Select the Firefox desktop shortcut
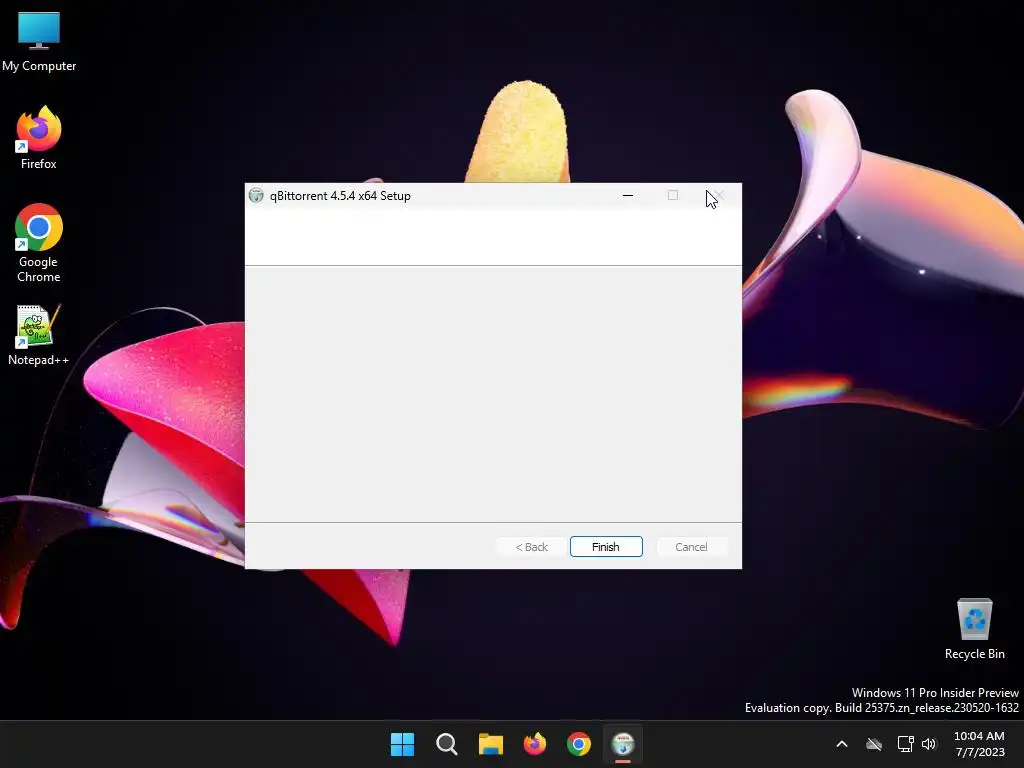 [x=39, y=138]
